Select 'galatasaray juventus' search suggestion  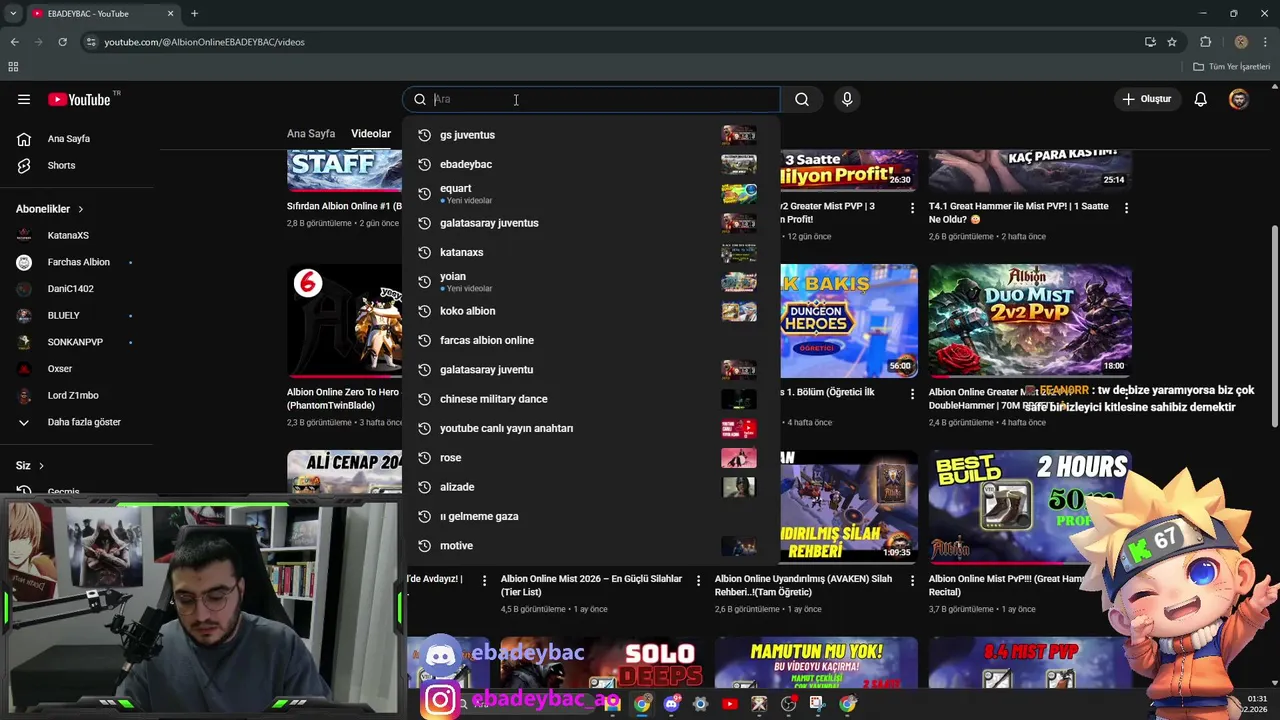pos(590,223)
